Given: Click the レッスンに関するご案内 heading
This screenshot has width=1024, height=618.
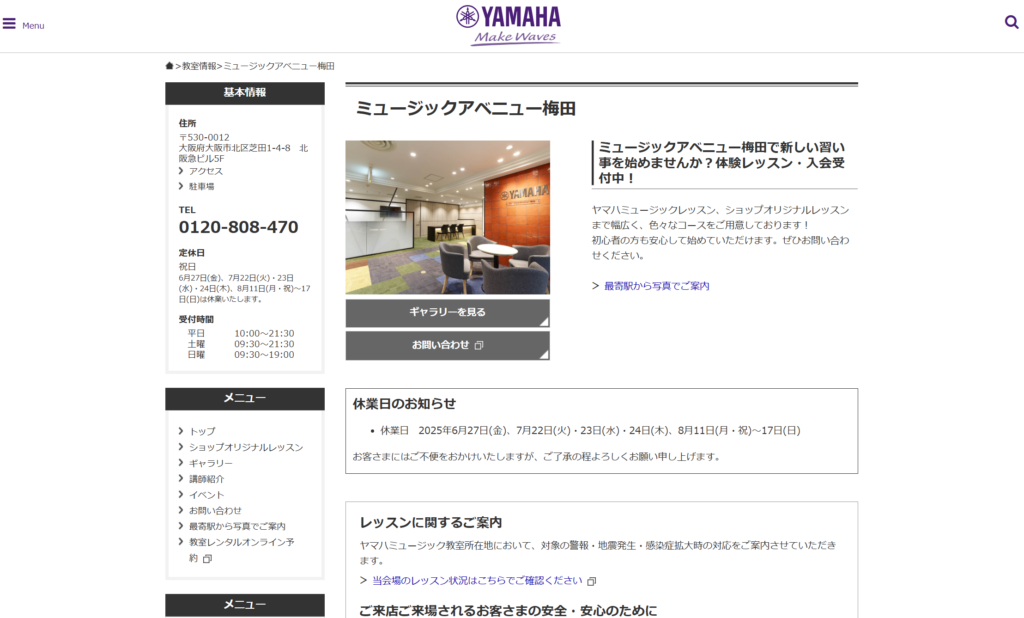Looking at the screenshot, I should pyautogui.click(x=430, y=523).
